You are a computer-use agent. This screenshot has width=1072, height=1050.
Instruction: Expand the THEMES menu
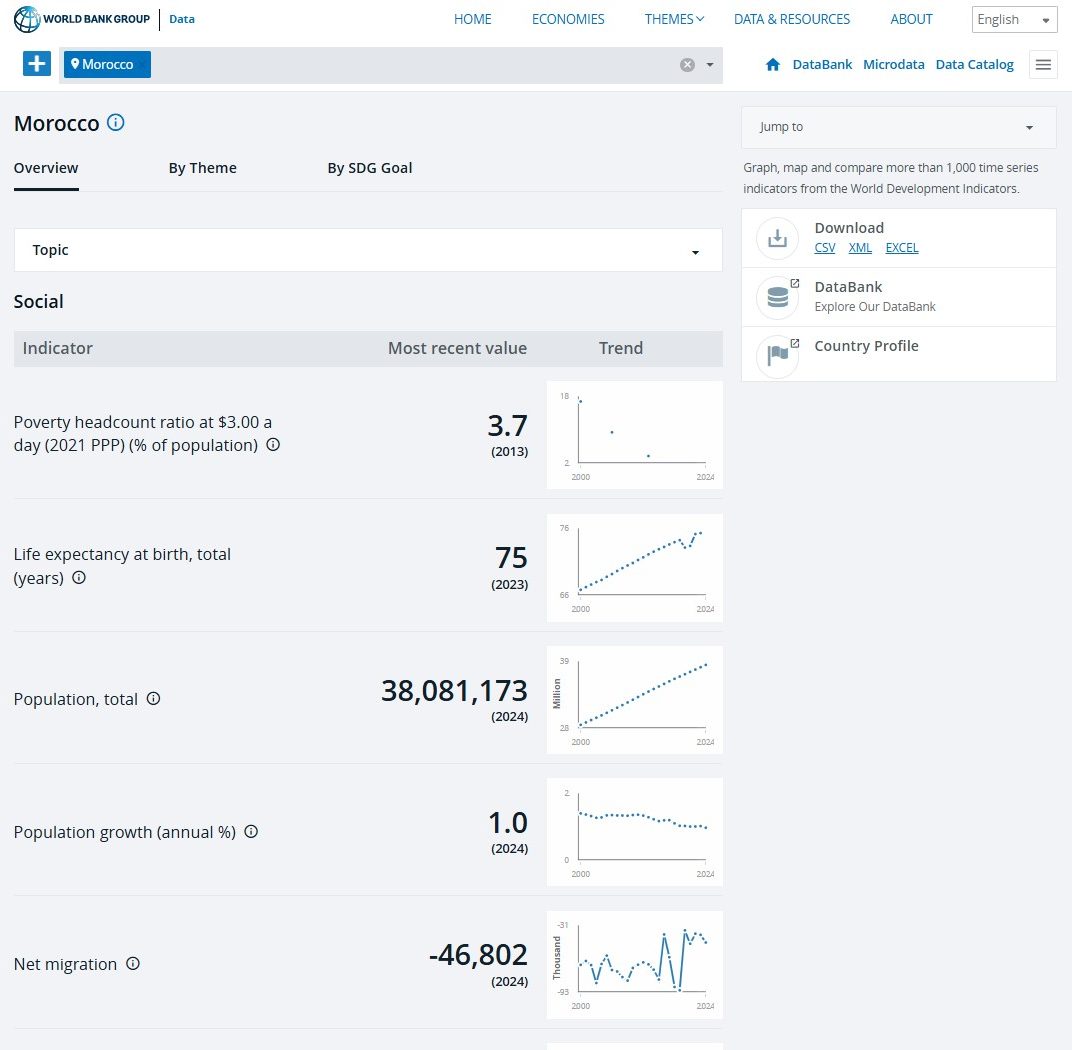675,19
